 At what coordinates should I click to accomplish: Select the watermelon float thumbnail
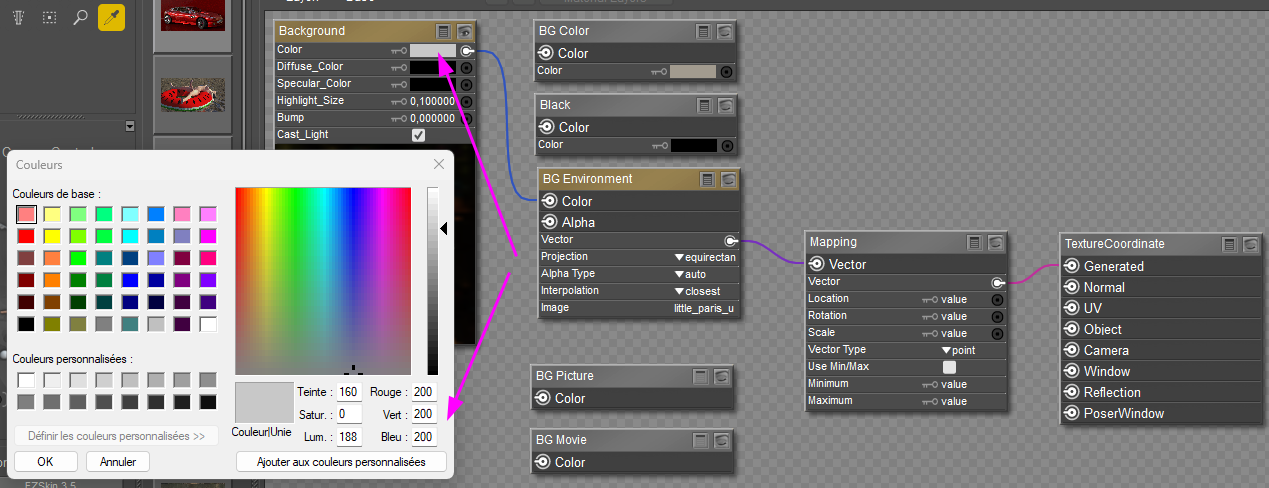coord(193,97)
